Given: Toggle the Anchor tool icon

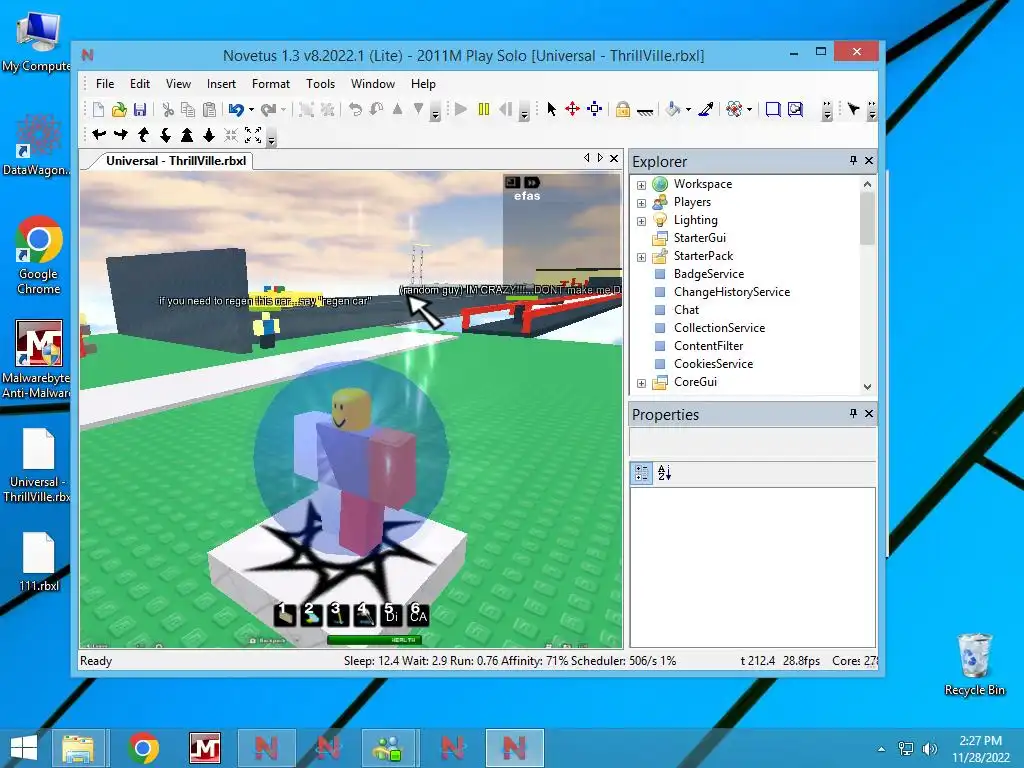Looking at the screenshot, I should click(645, 111).
